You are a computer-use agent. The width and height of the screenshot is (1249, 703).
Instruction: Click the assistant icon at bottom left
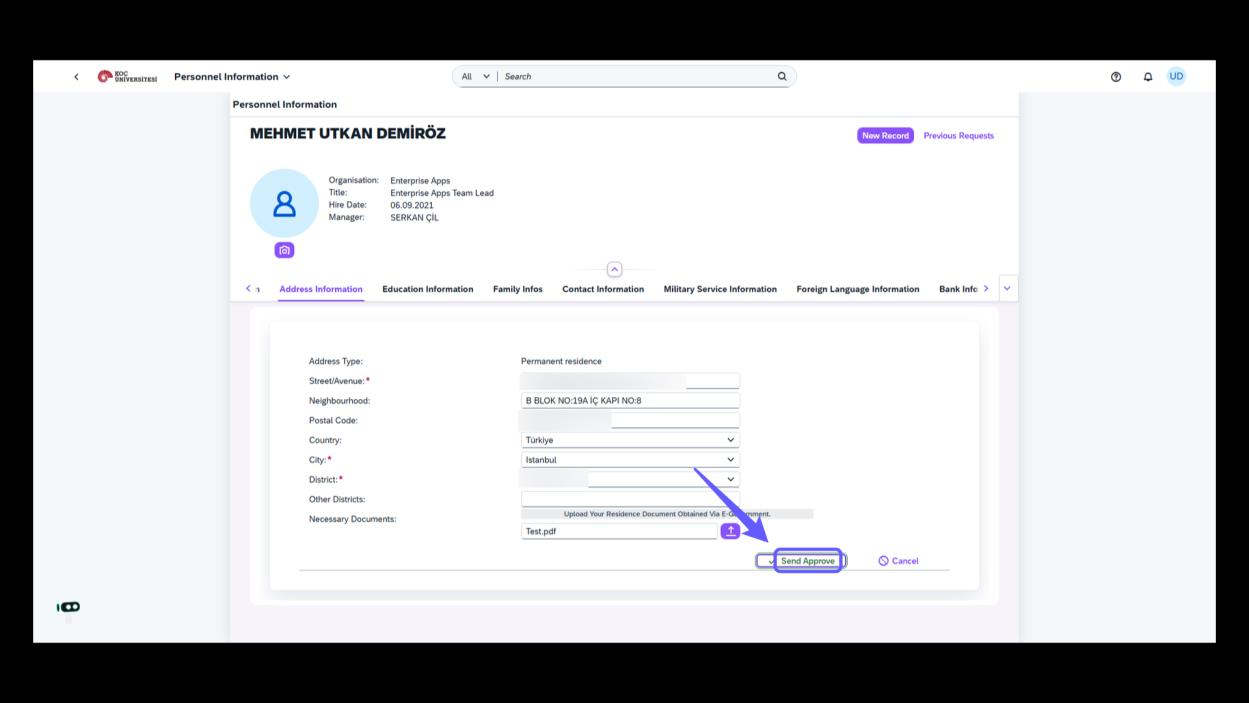[x=69, y=607]
